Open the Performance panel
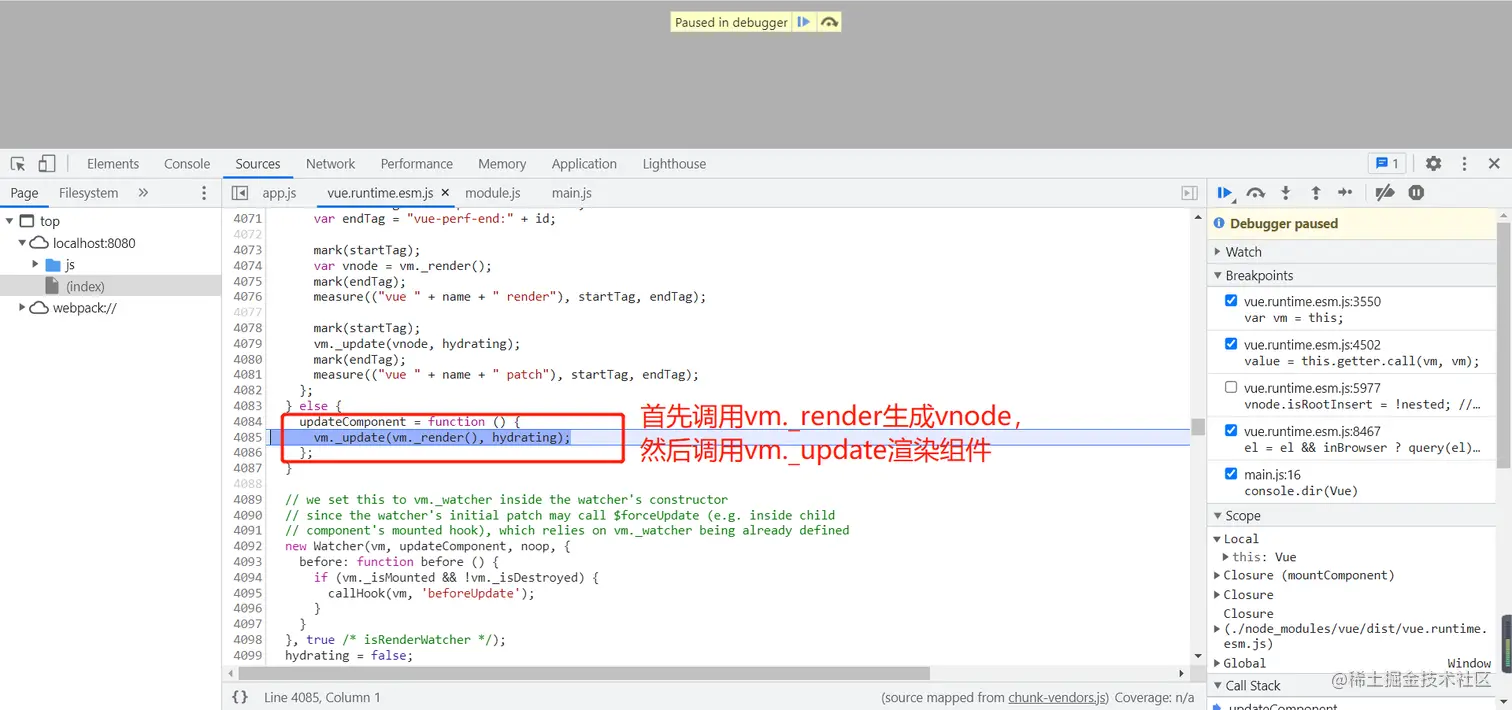 pyautogui.click(x=417, y=164)
